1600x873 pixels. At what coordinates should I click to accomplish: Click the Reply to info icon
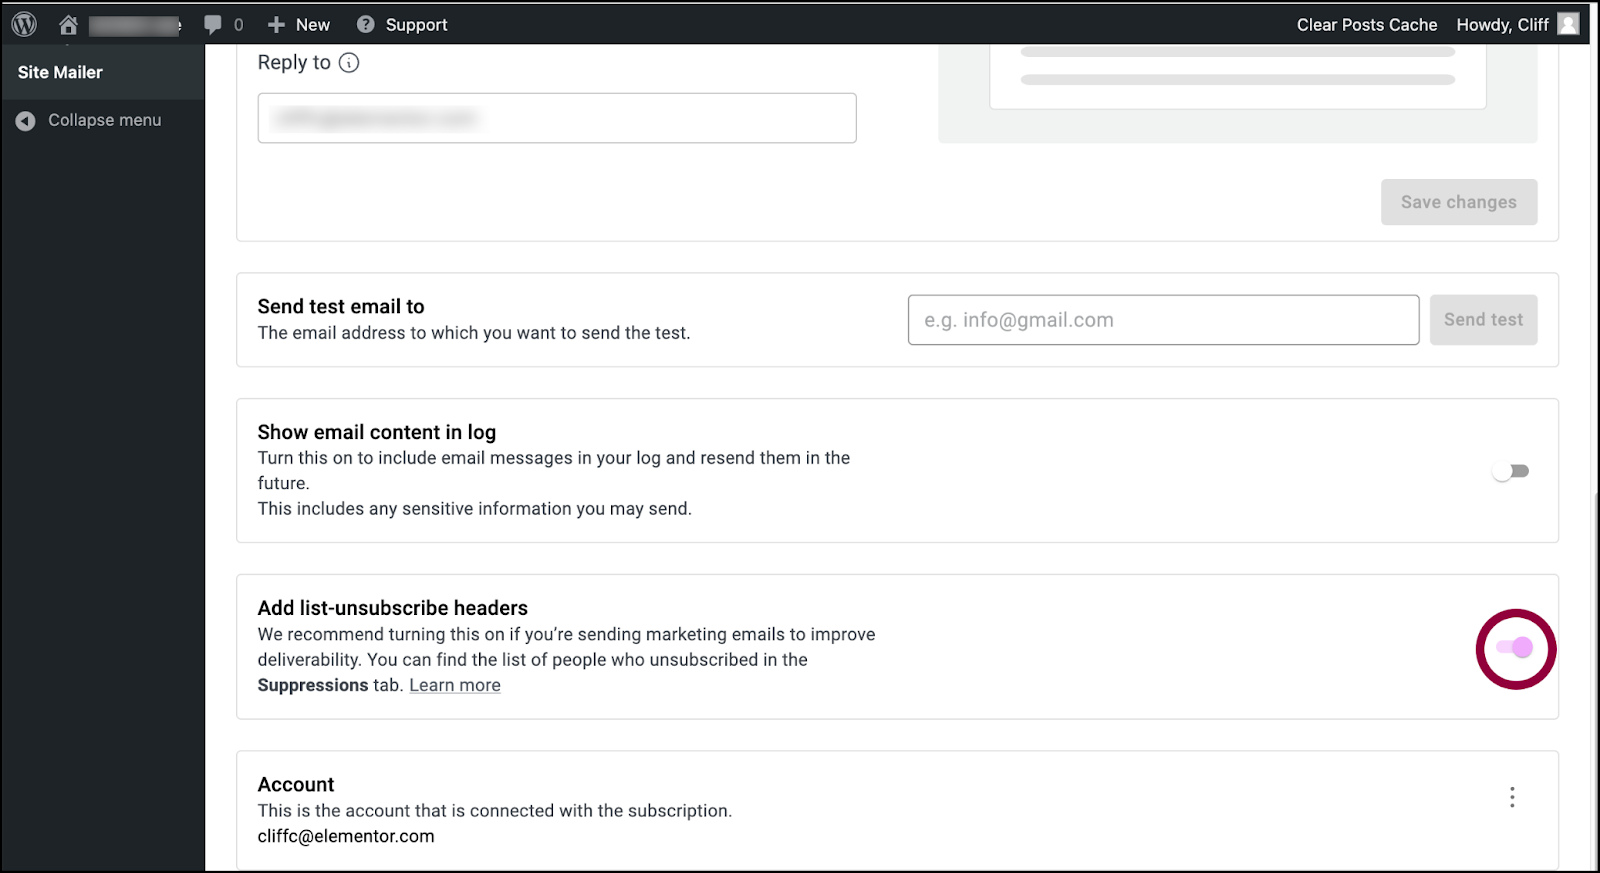click(x=349, y=63)
